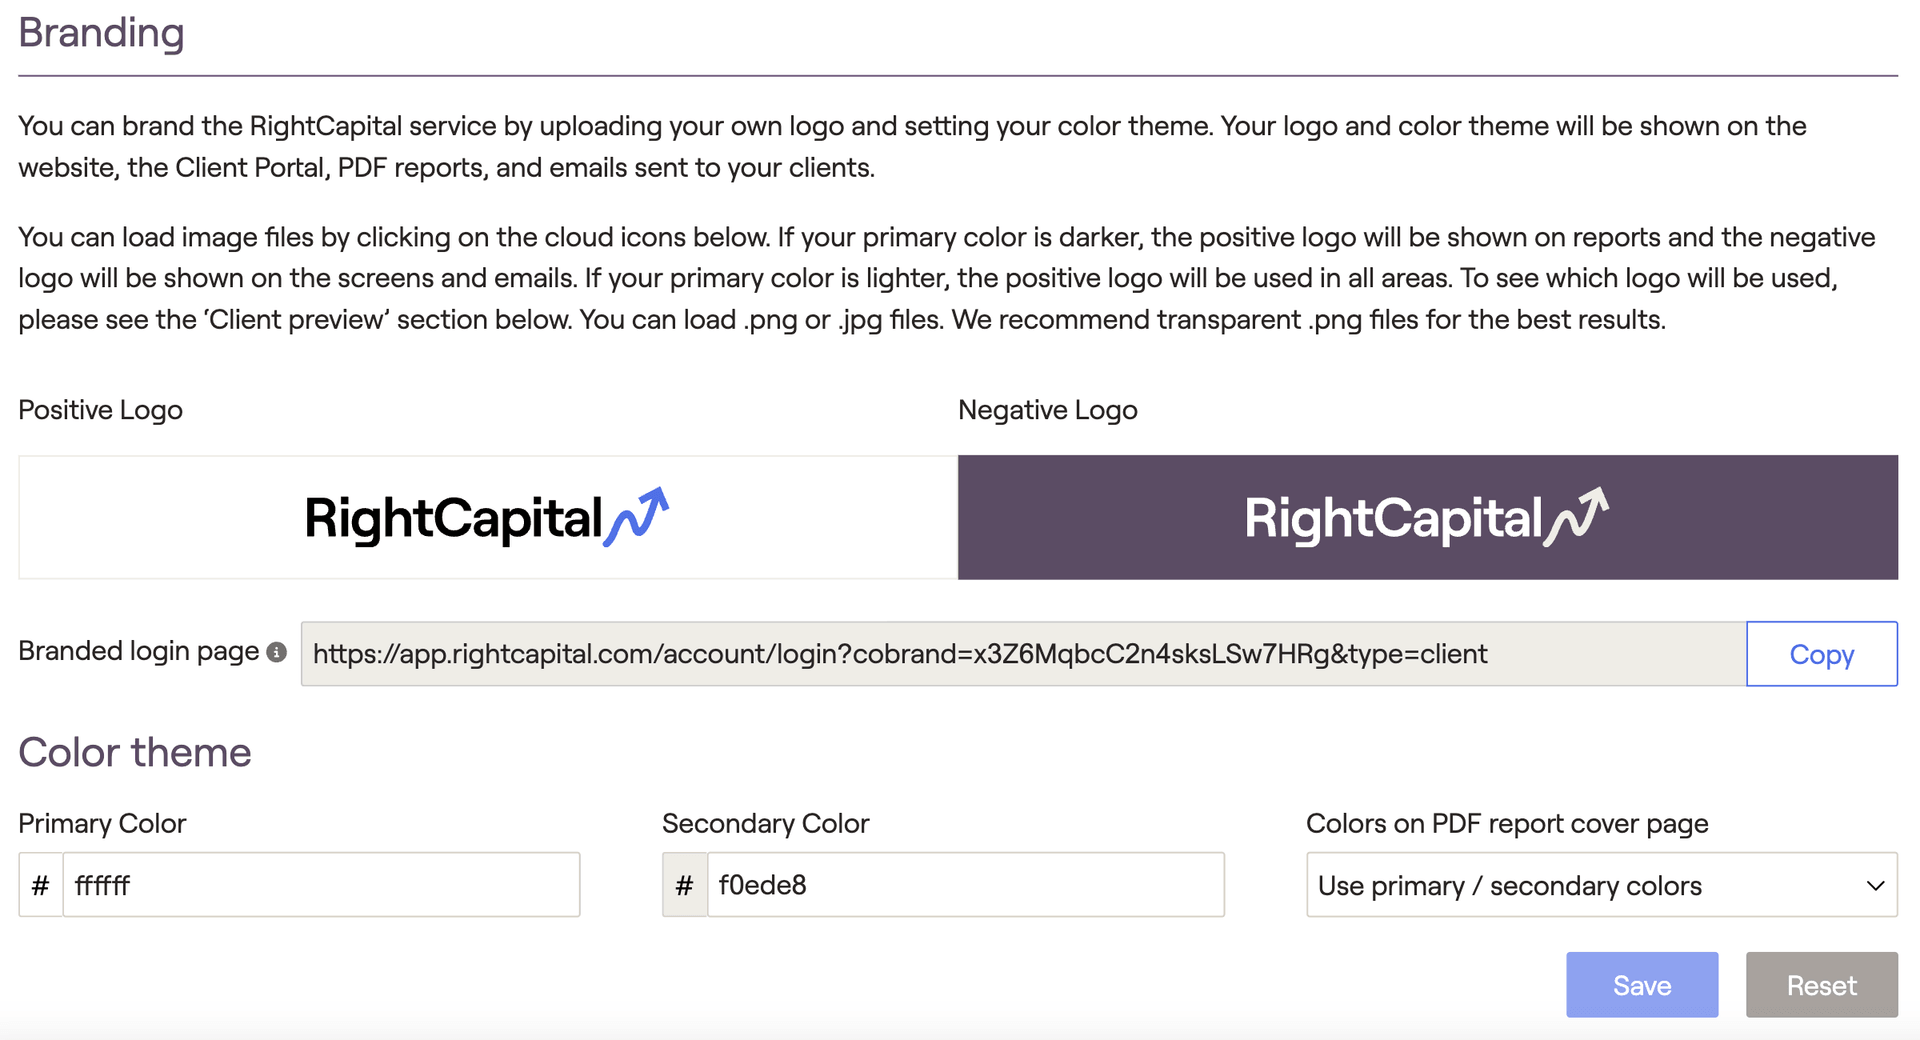Screen dimensions: 1920x1040
Task: Click the Branding page heading
Action: click(x=100, y=33)
